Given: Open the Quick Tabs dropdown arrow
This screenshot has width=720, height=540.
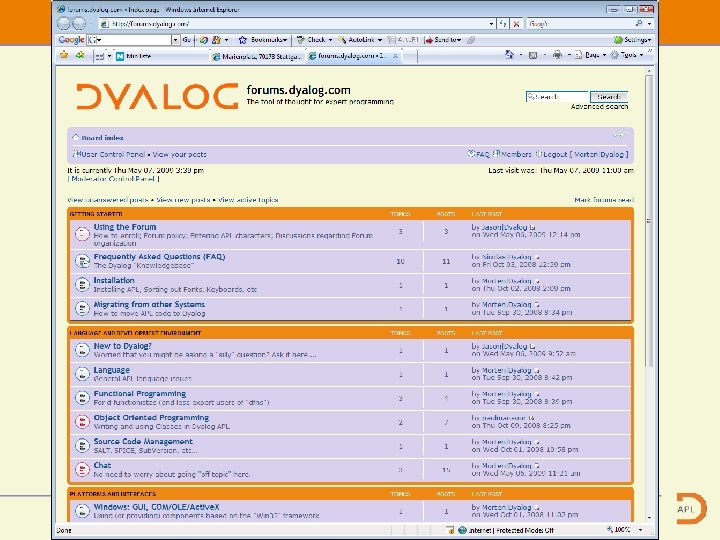Looking at the screenshot, I should pos(109,56).
